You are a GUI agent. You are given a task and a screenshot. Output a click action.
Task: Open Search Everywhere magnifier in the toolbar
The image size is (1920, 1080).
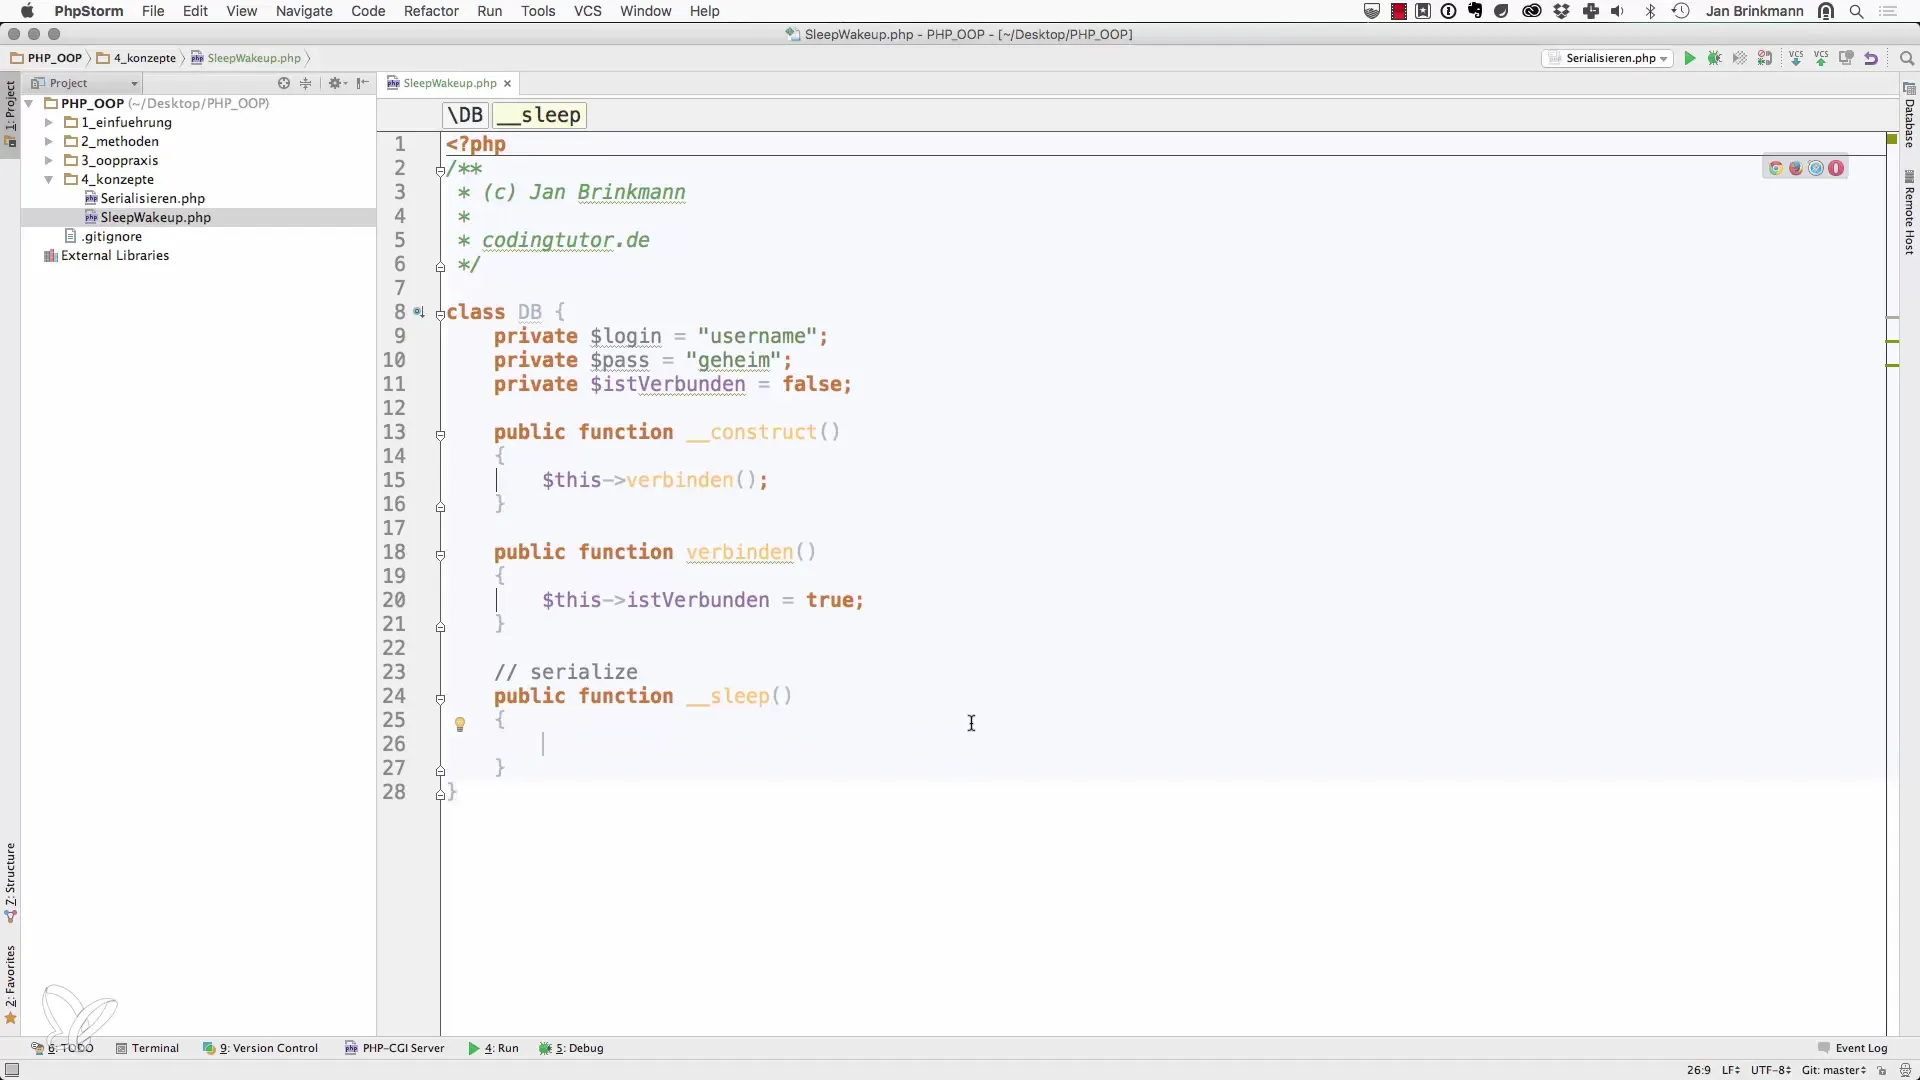tap(1906, 58)
